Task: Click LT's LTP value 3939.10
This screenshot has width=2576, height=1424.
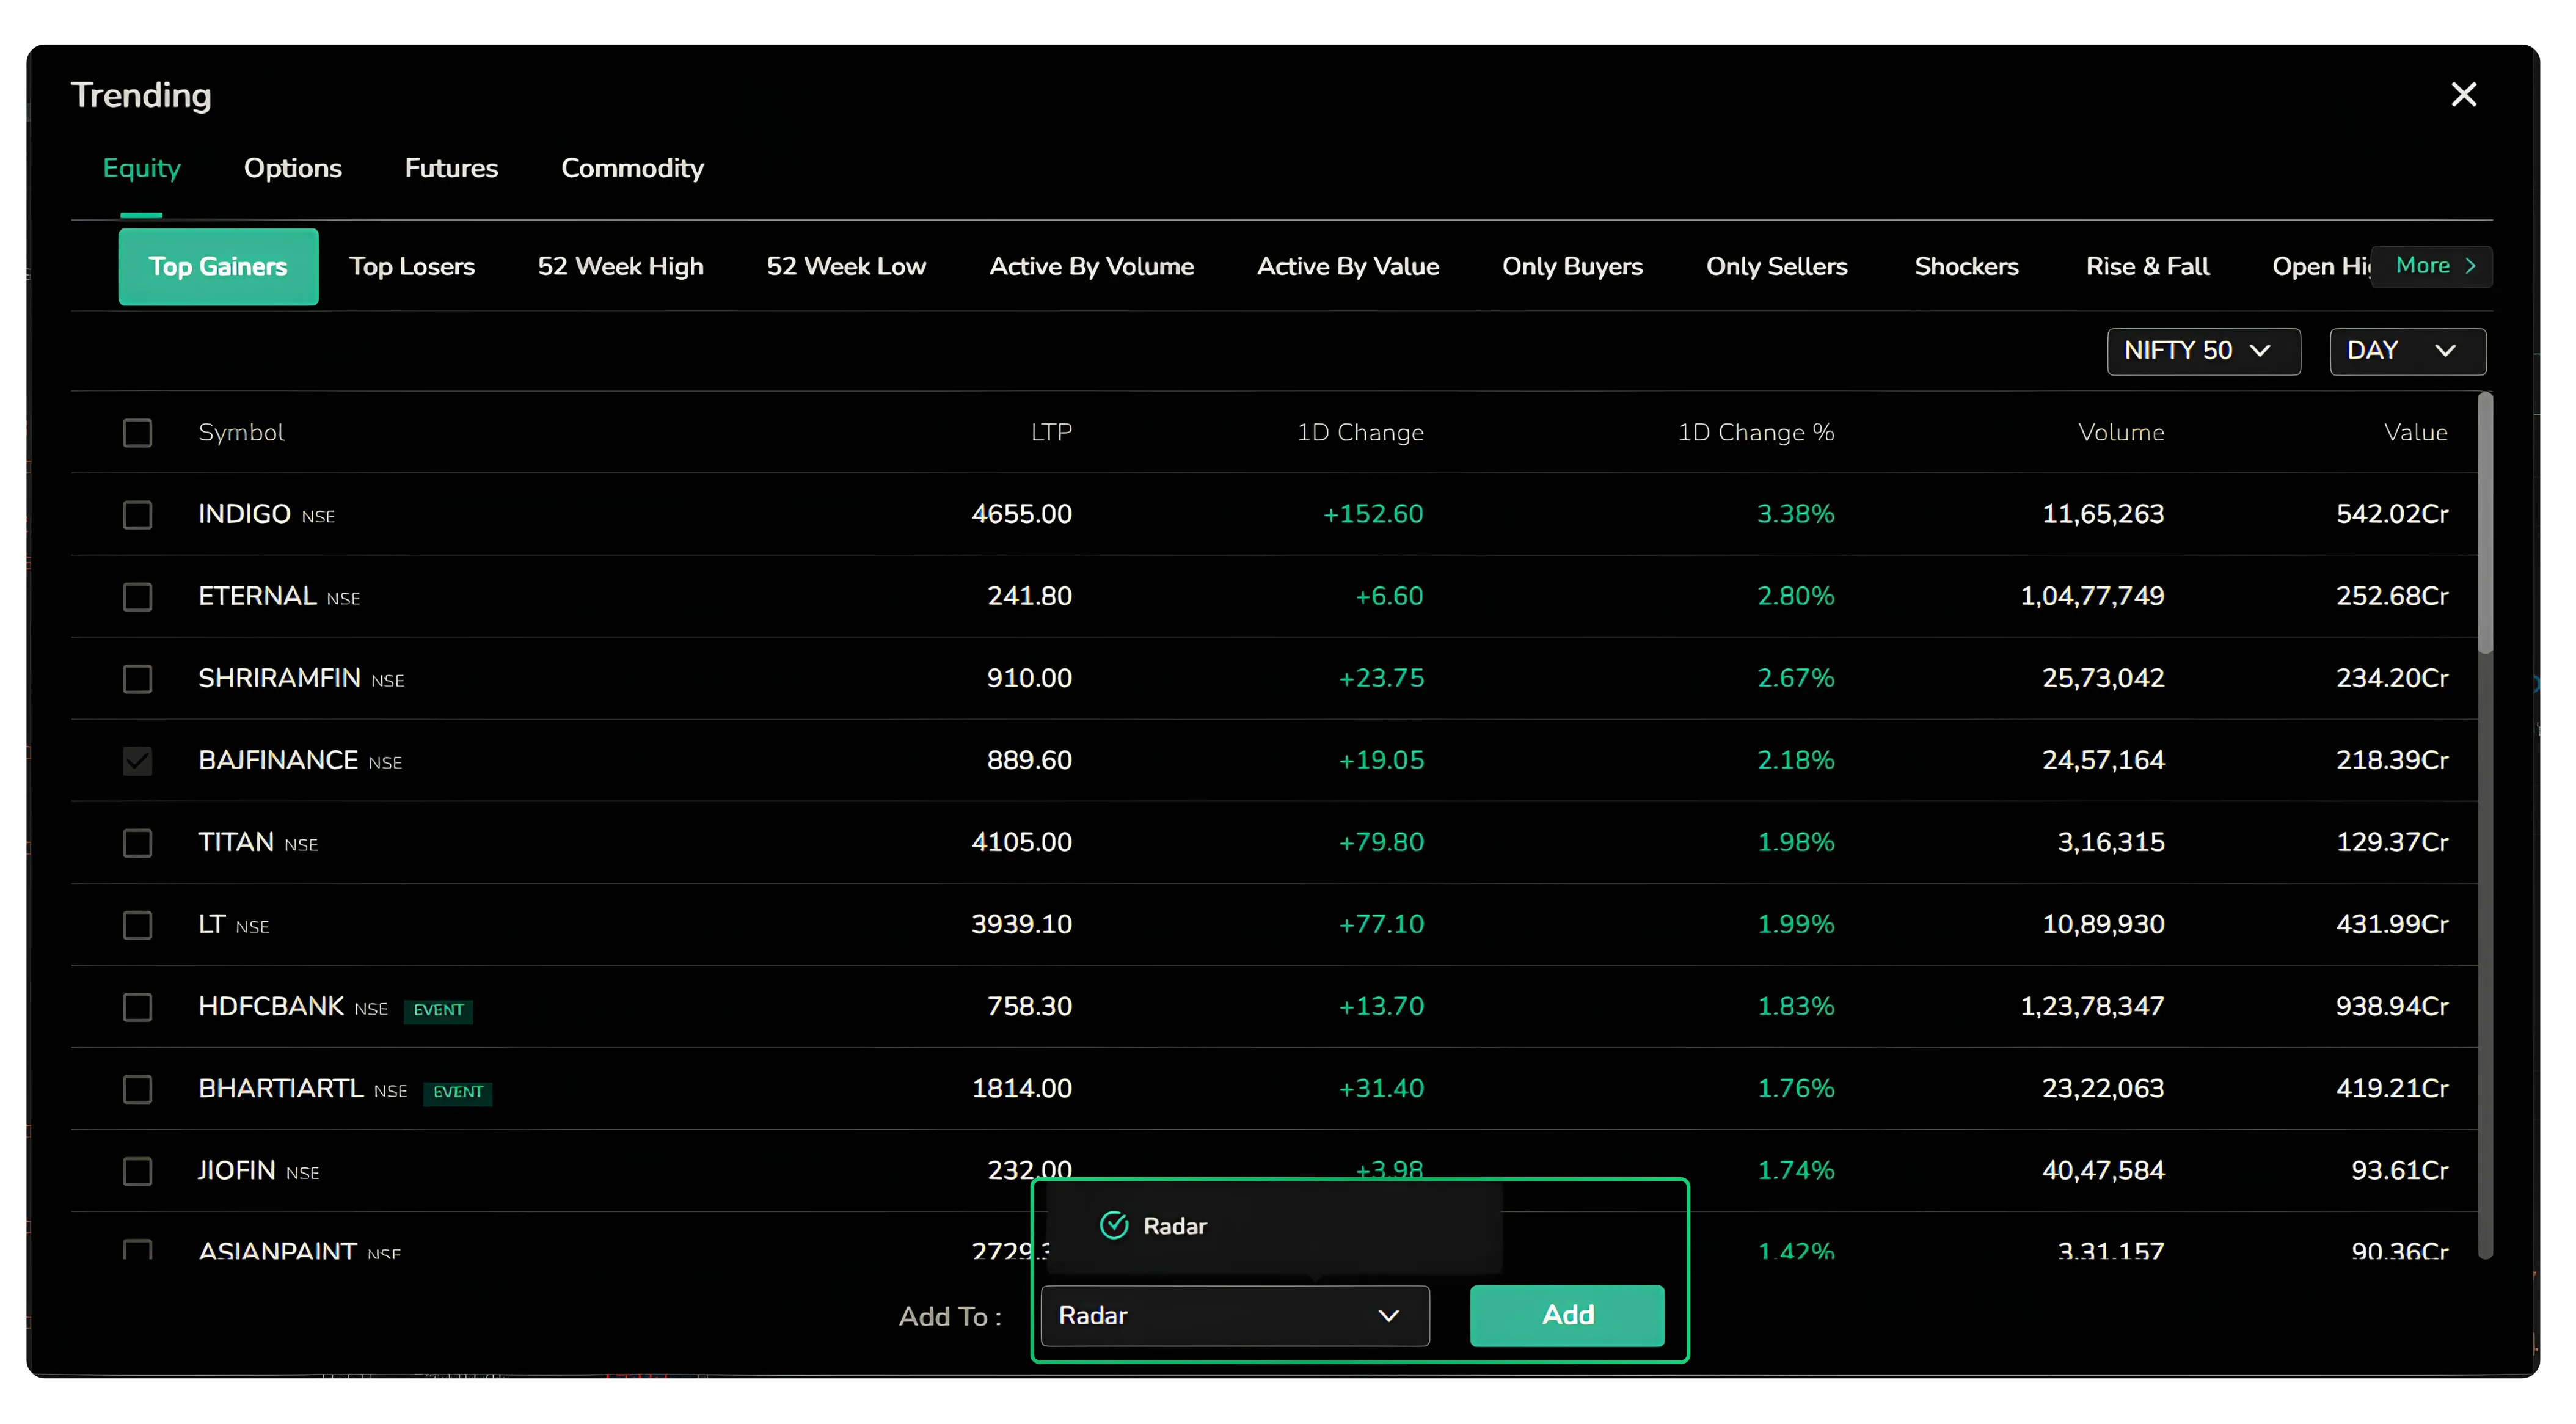Action: (x=1021, y=924)
